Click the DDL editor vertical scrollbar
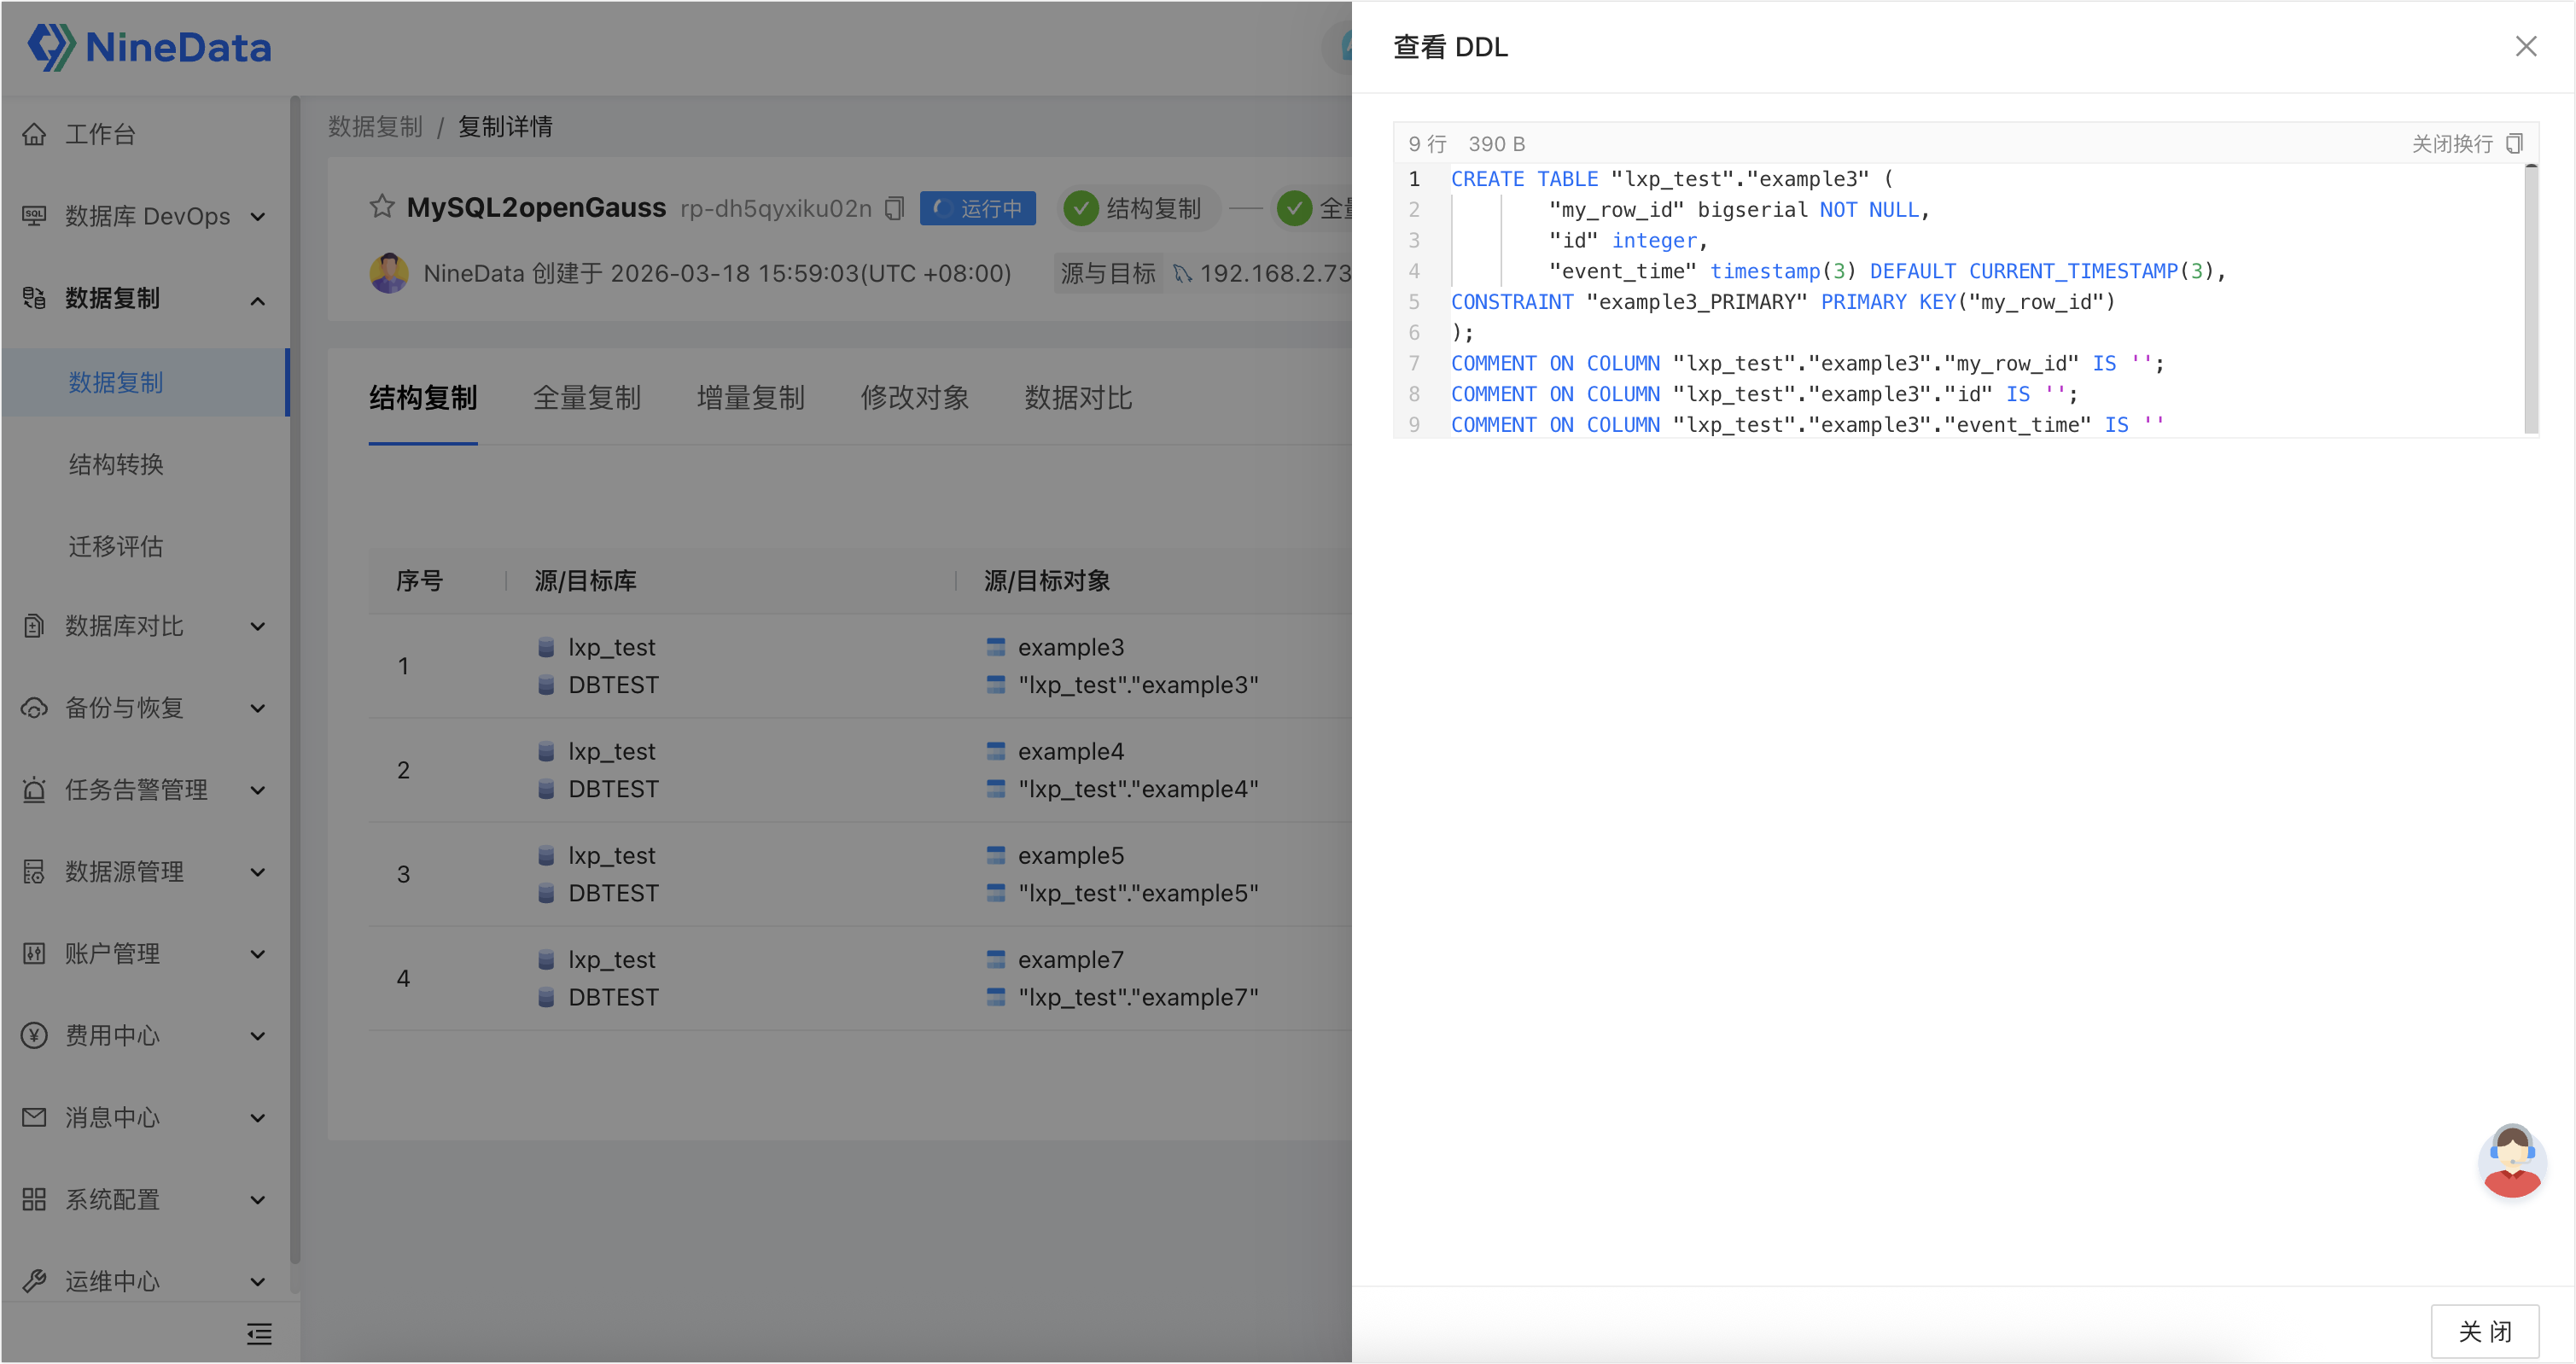The height and width of the screenshot is (1364, 2576). [2532, 300]
